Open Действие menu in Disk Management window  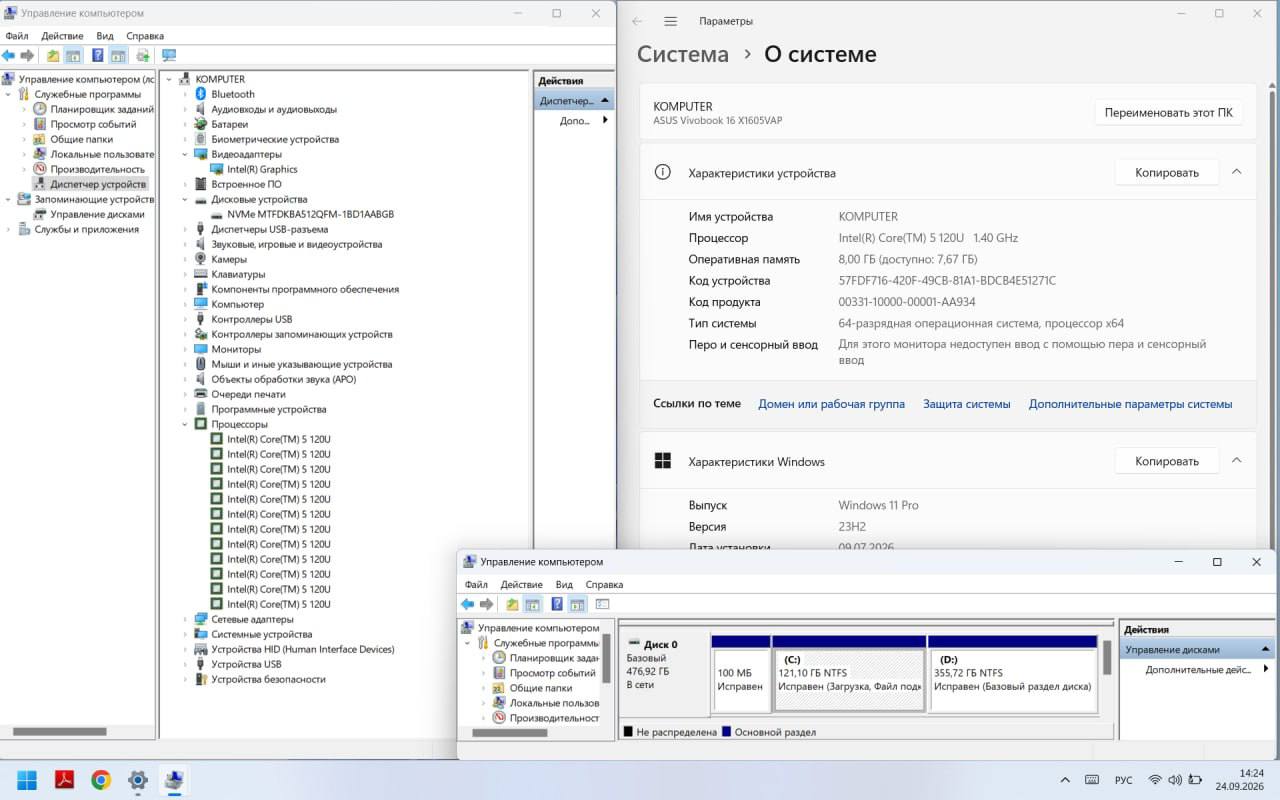click(521, 585)
